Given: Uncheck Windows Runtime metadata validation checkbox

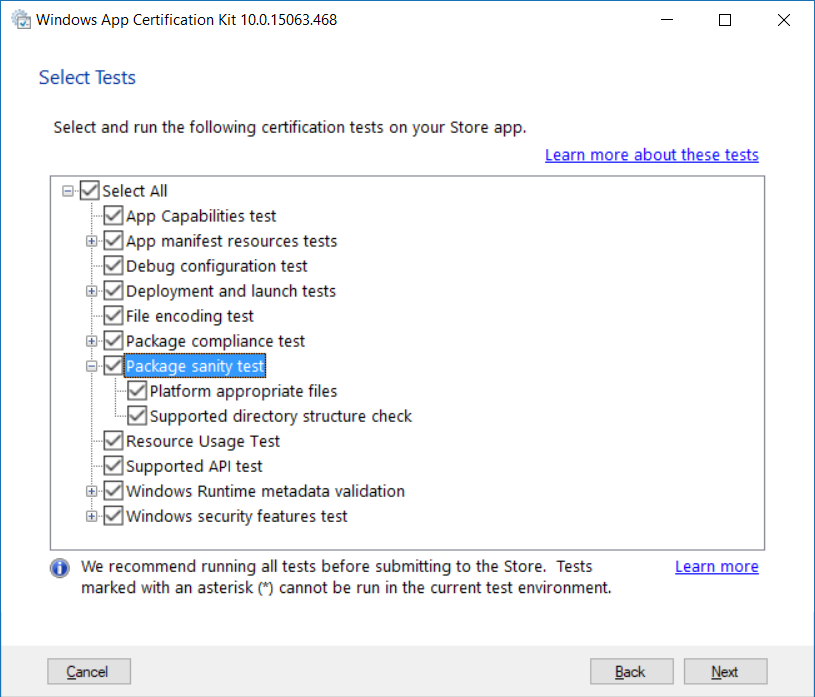Looking at the screenshot, I should click(x=113, y=491).
